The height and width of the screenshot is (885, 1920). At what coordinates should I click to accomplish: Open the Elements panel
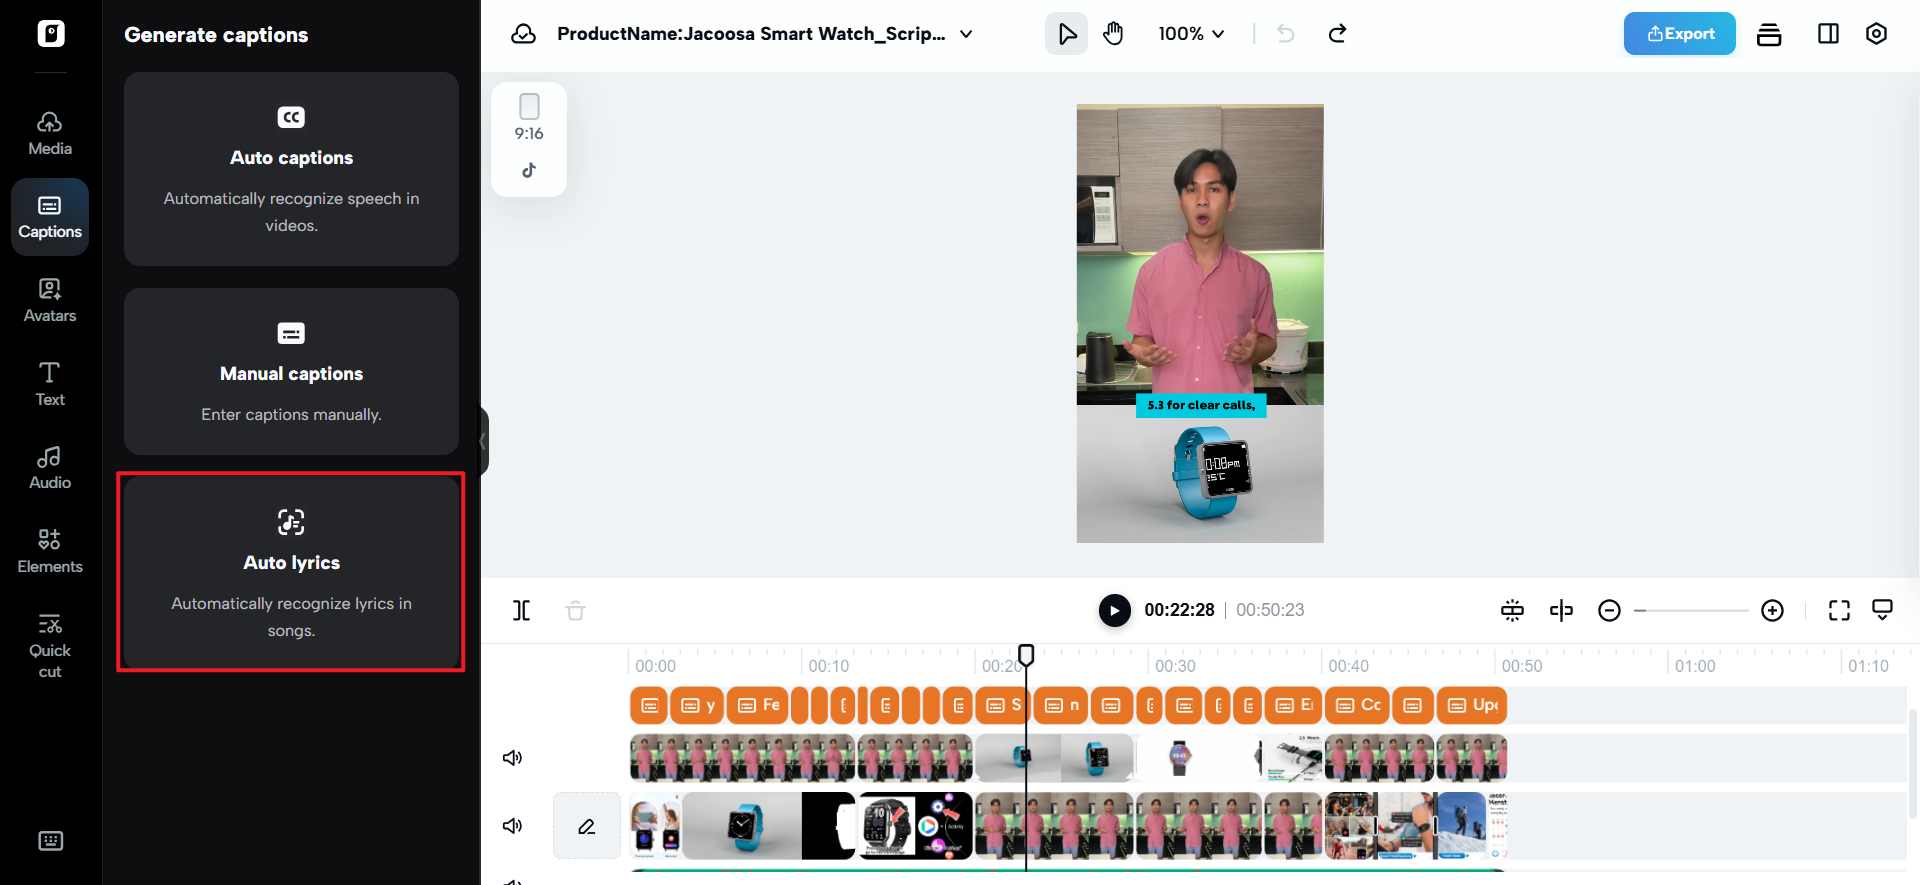50,552
